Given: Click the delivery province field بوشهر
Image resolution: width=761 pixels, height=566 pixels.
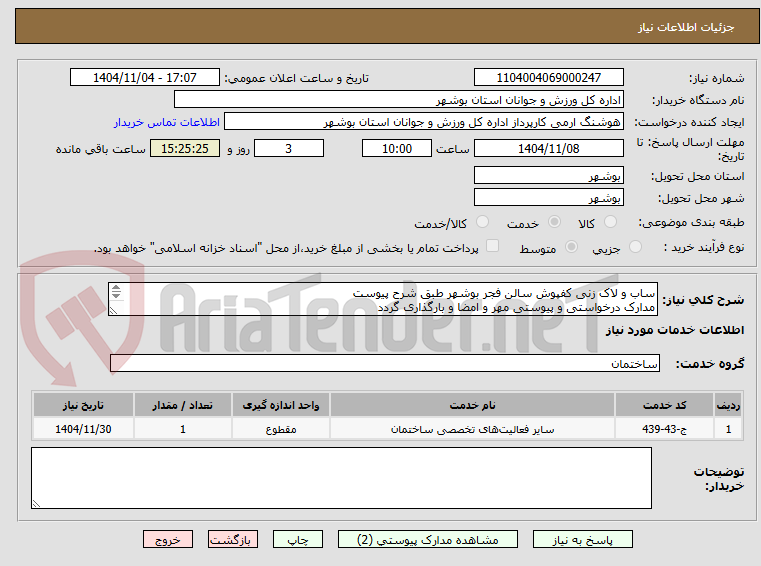Looking at the screenshot, I should click(x=548, y=175).
